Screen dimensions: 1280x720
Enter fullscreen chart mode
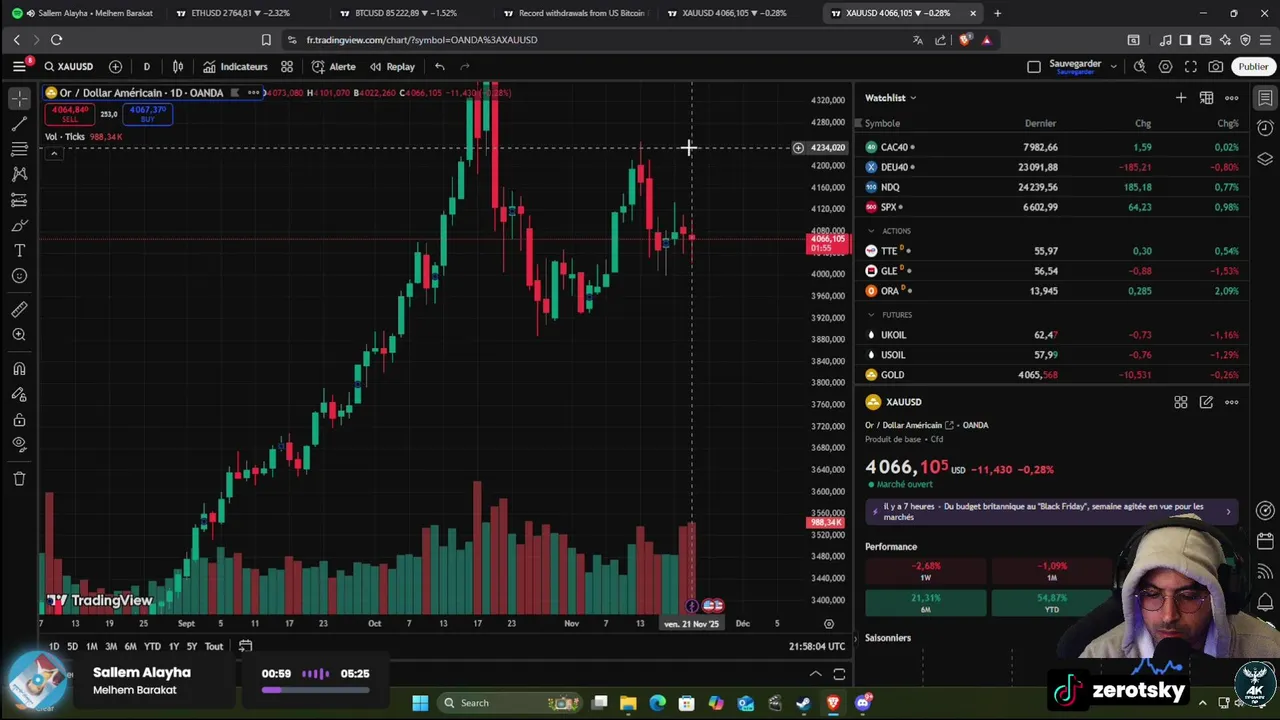coord(1190,67)
